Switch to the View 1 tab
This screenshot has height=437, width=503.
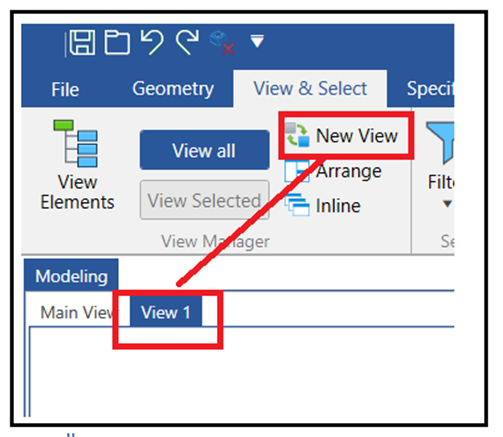[166, 312]
